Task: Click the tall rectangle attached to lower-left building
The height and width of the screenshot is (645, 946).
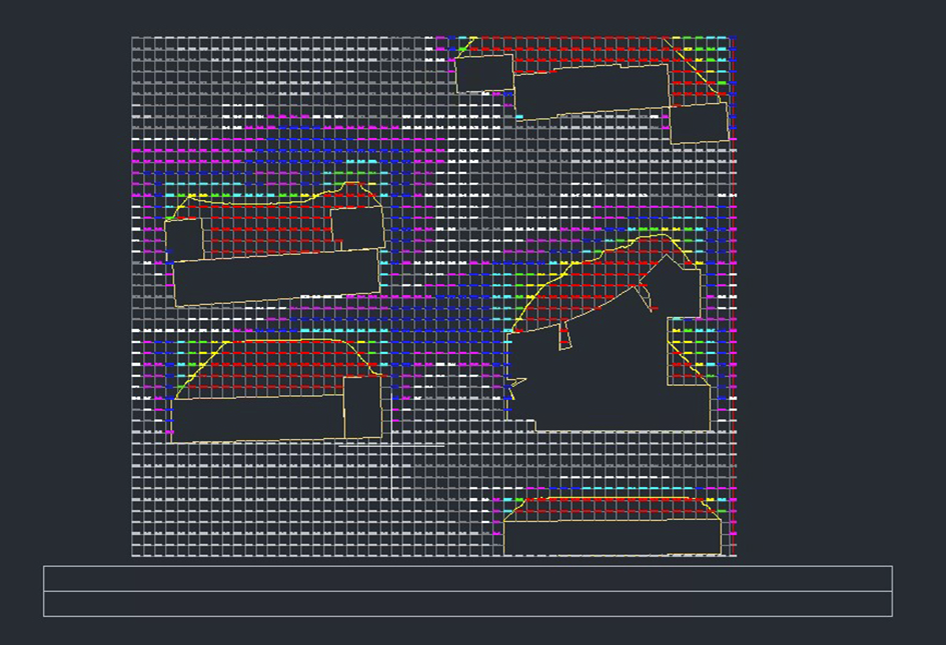Action: (363, 408)
